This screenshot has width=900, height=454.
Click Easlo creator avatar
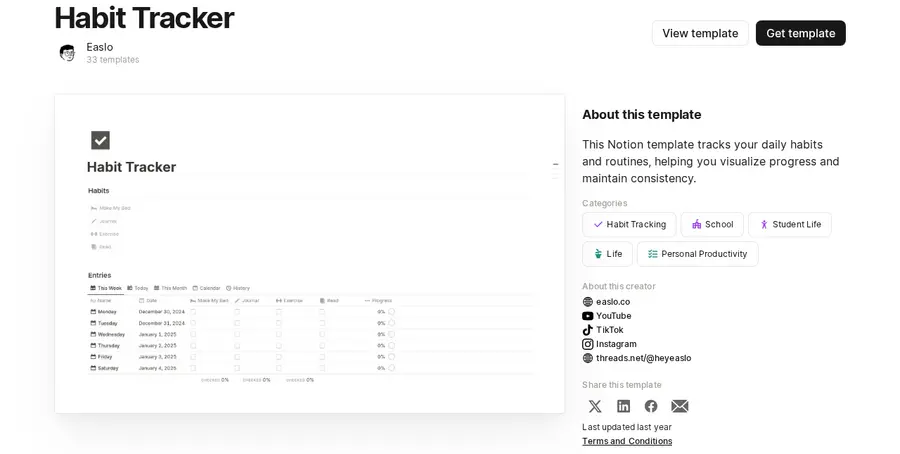click(68, 53)
